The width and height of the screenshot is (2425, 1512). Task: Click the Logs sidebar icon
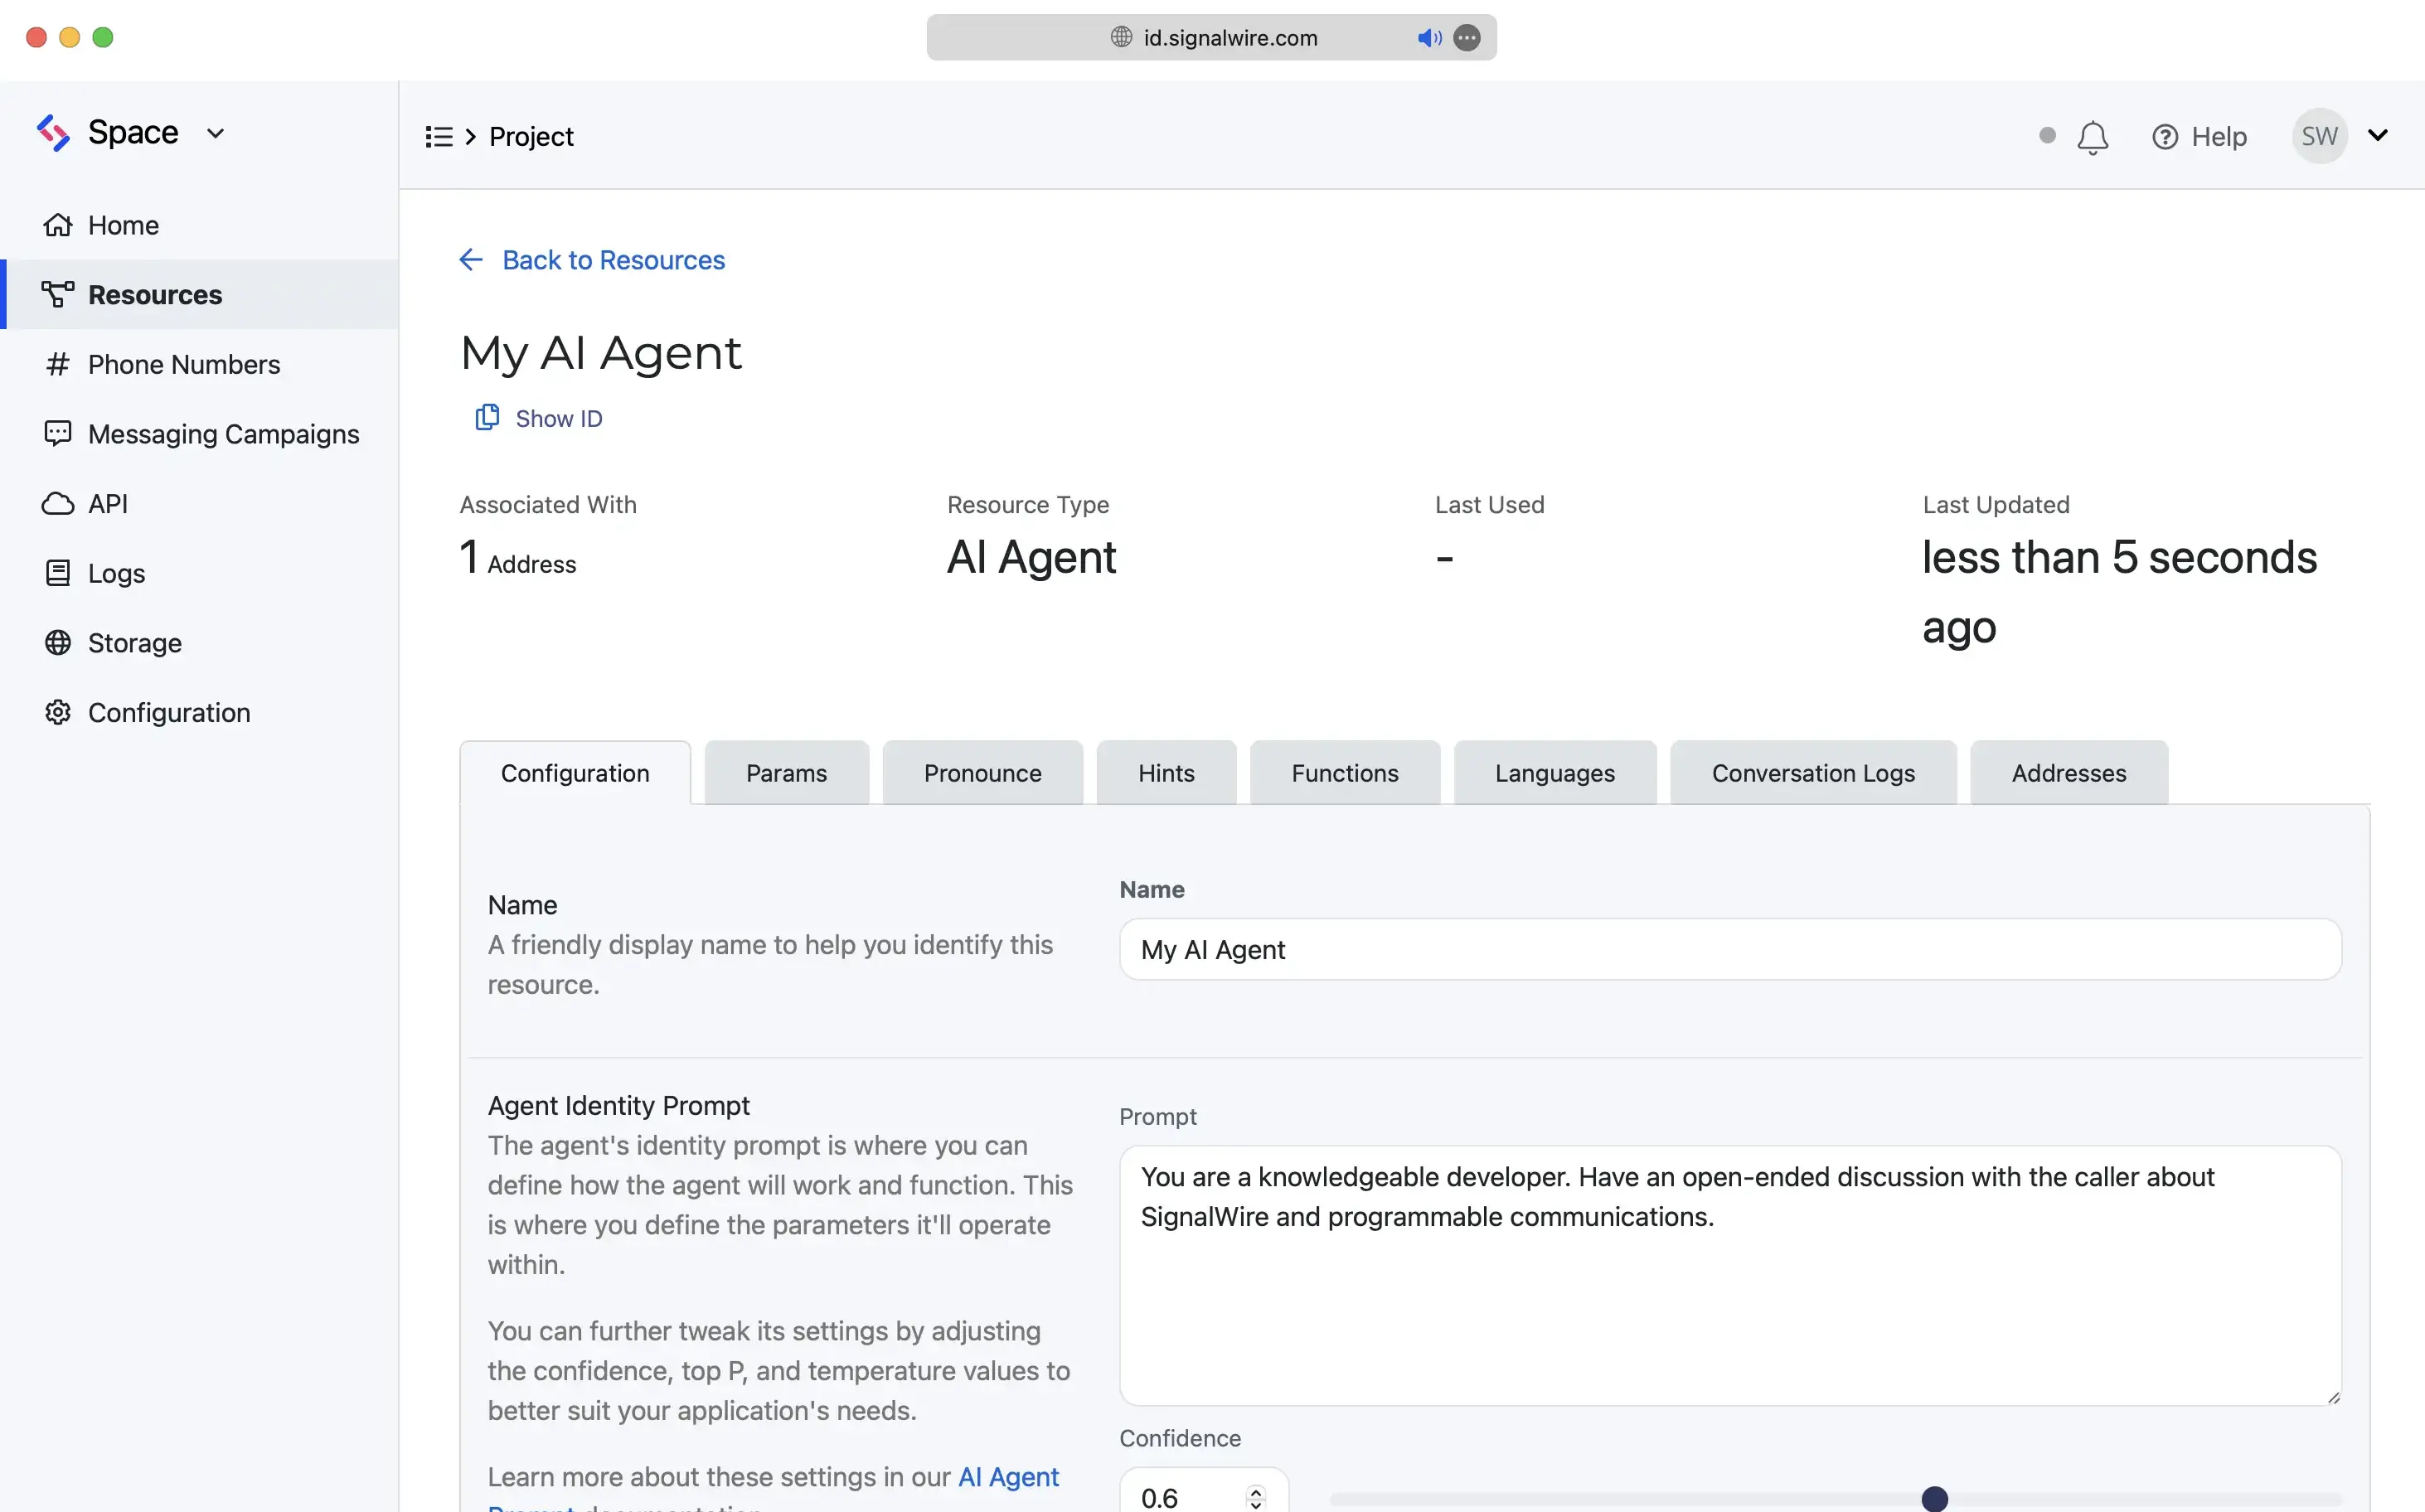pos(57,573)
